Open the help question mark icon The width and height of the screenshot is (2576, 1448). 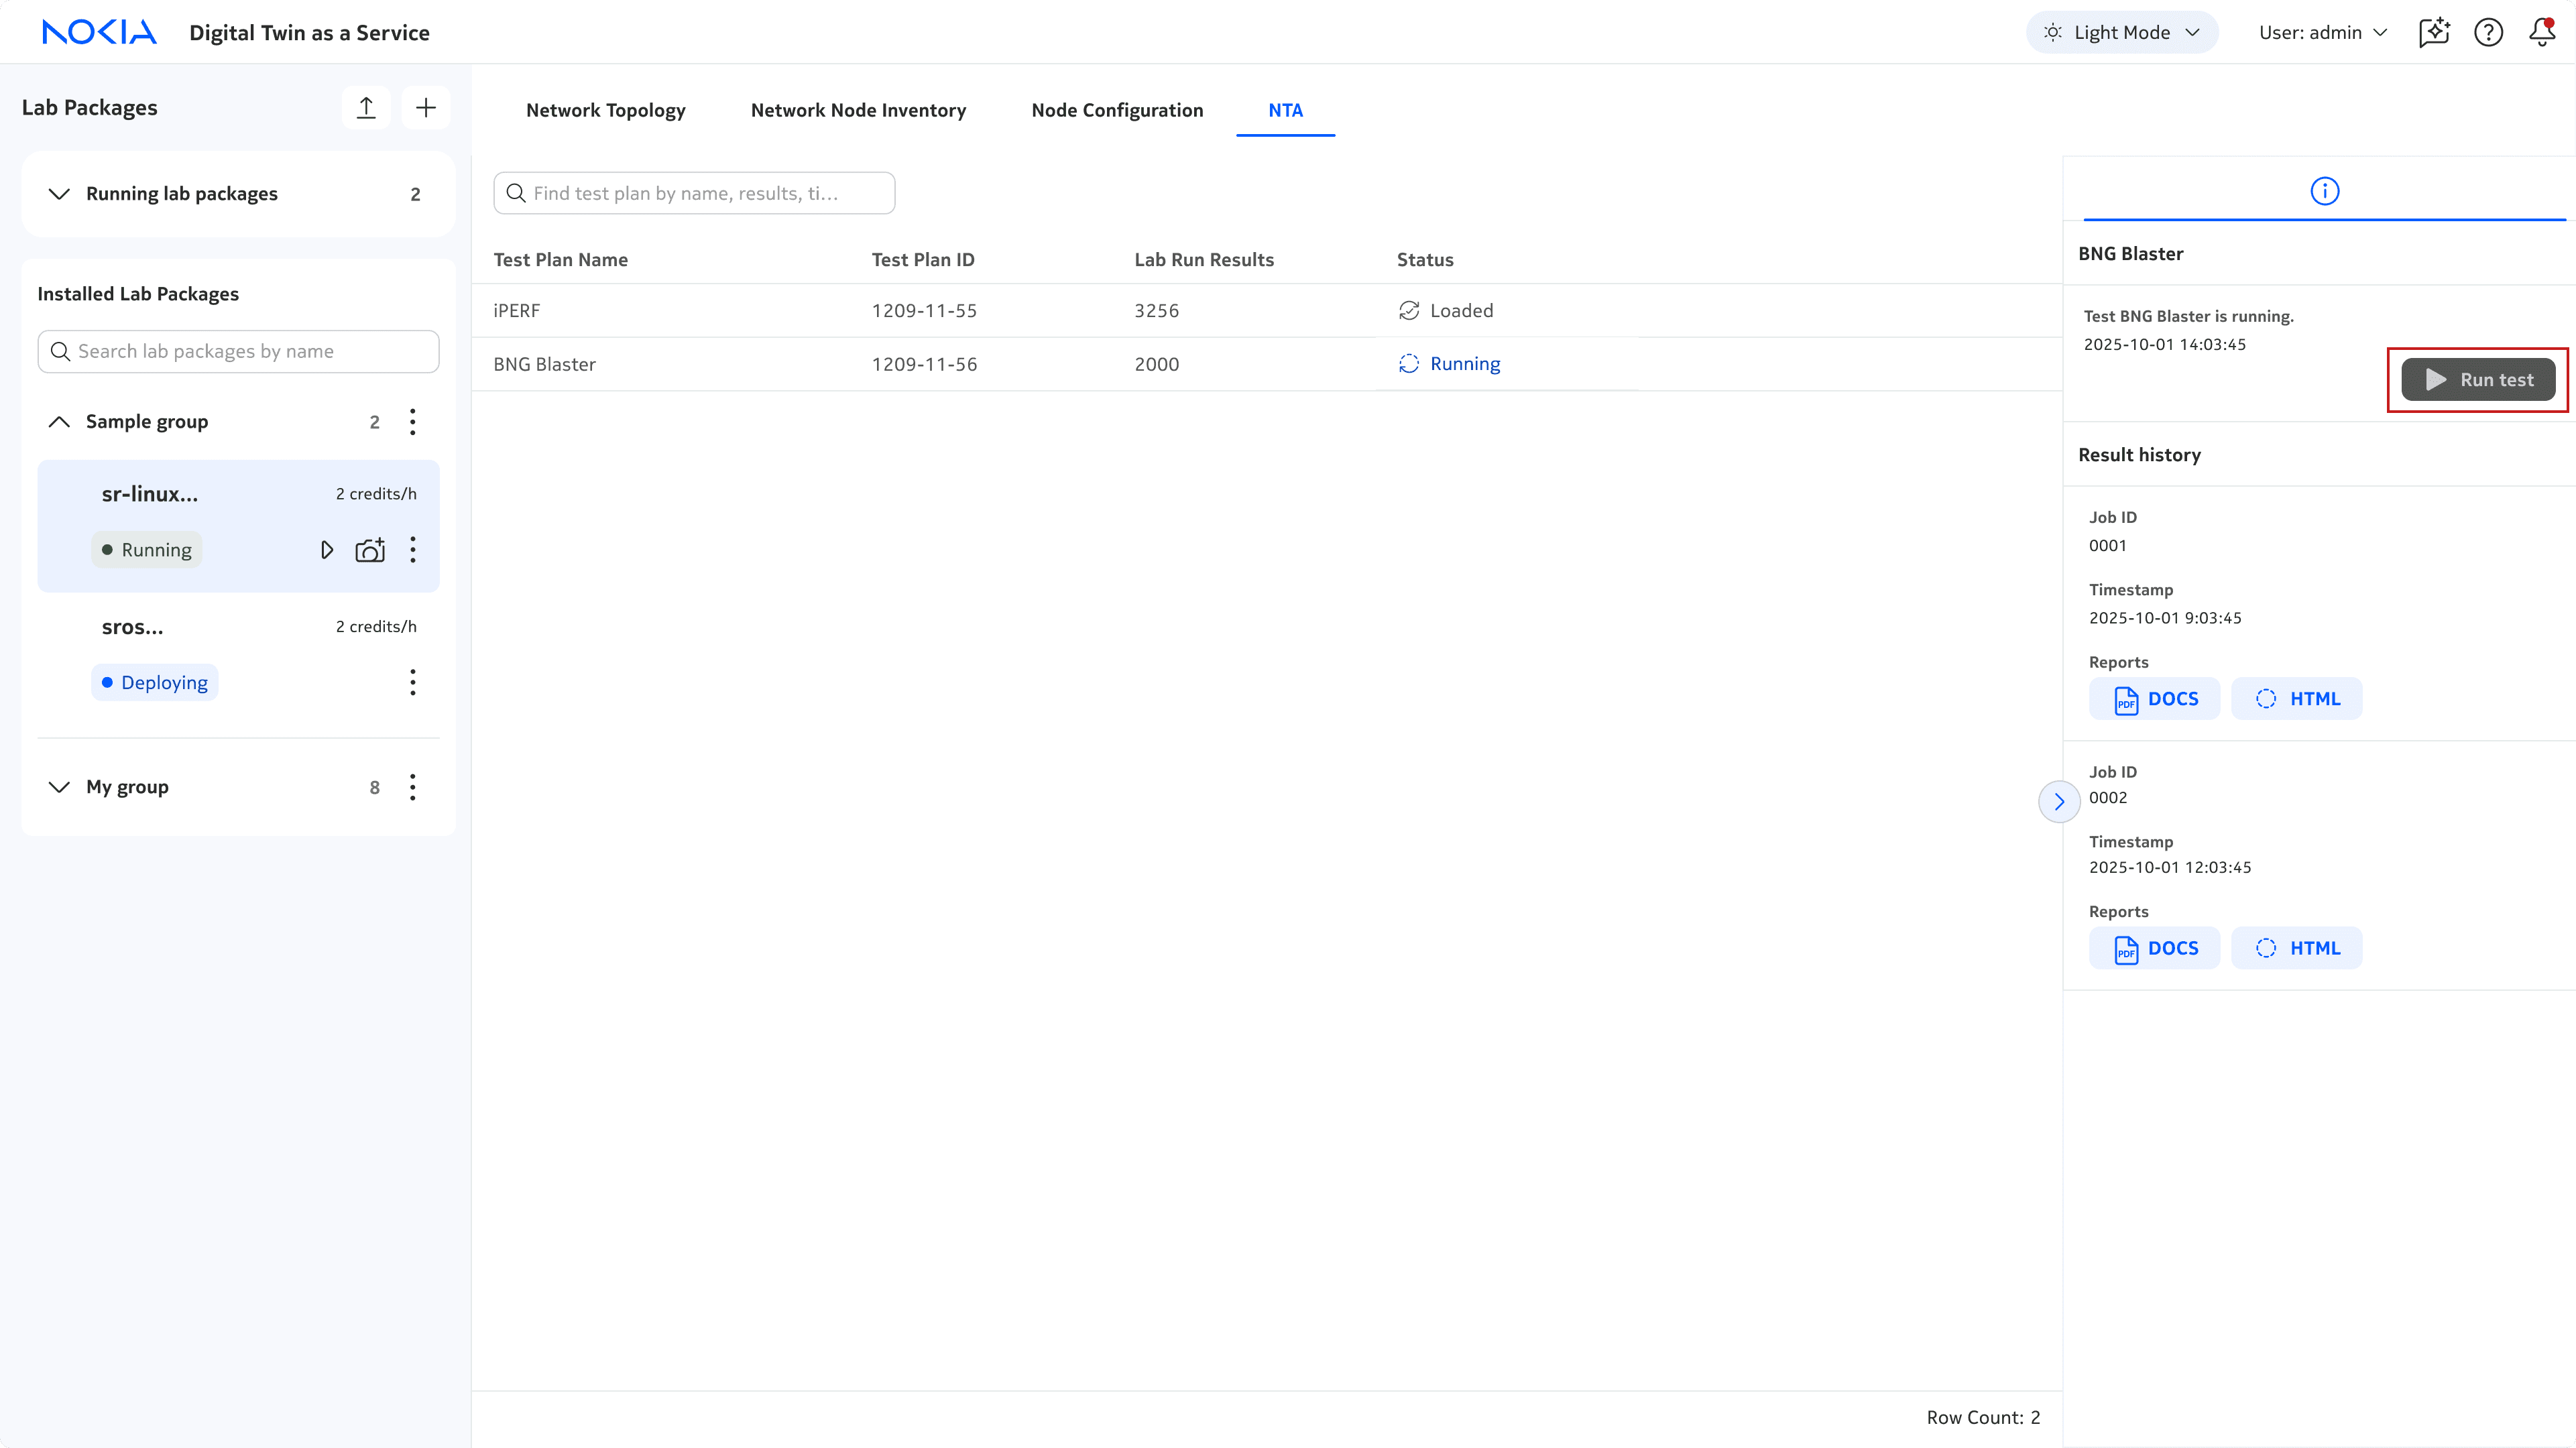pyautogui.click(x=2488, y=32)
